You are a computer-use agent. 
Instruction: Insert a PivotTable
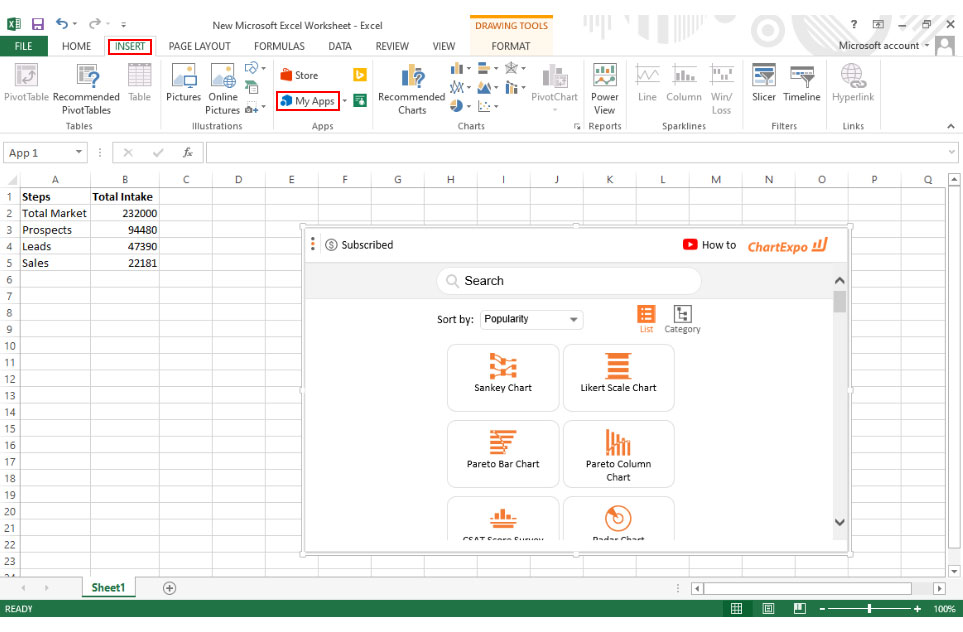coord(26,83)
